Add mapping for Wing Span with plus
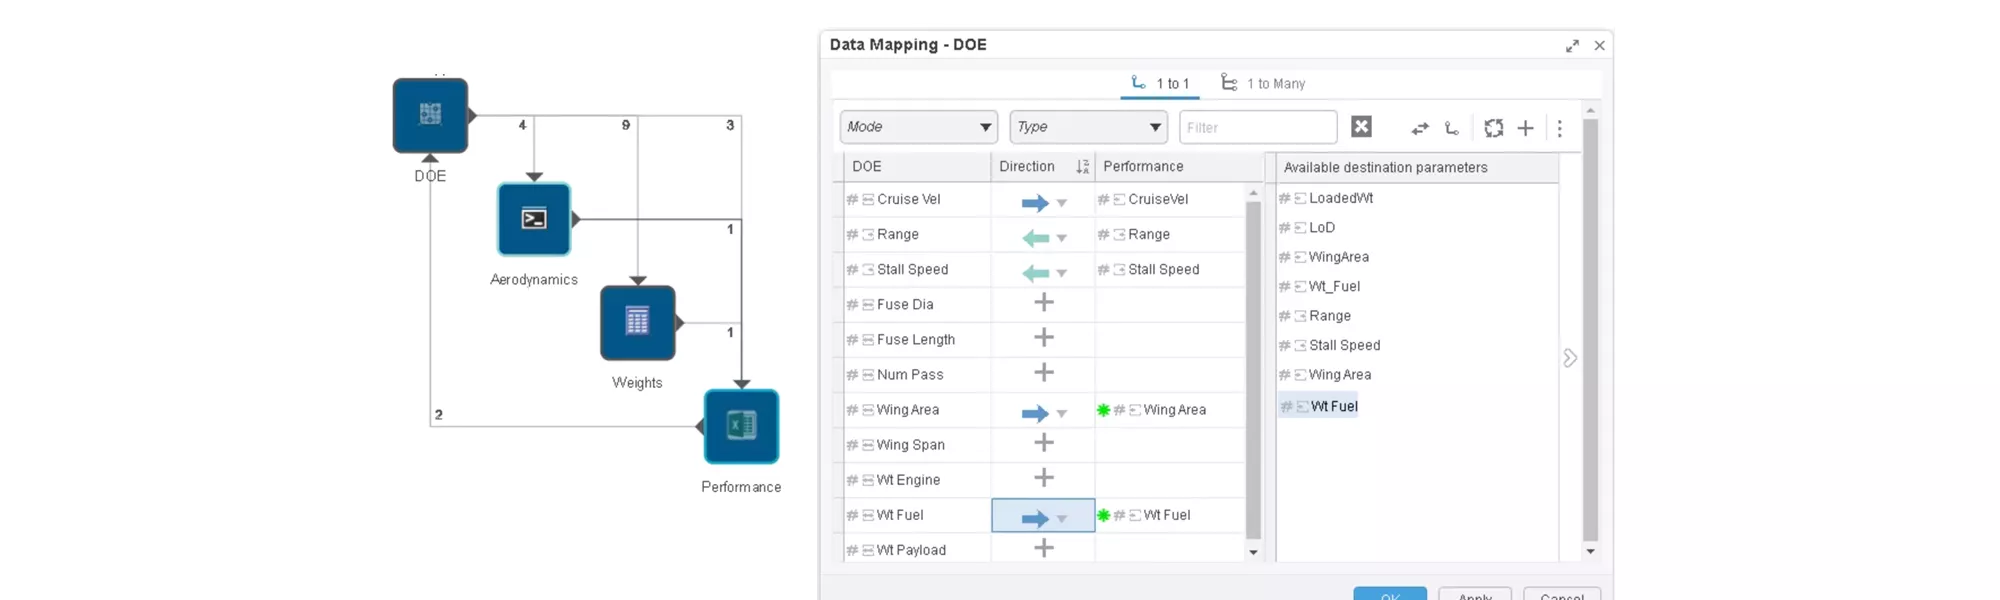 click(x=1044, y=442)
